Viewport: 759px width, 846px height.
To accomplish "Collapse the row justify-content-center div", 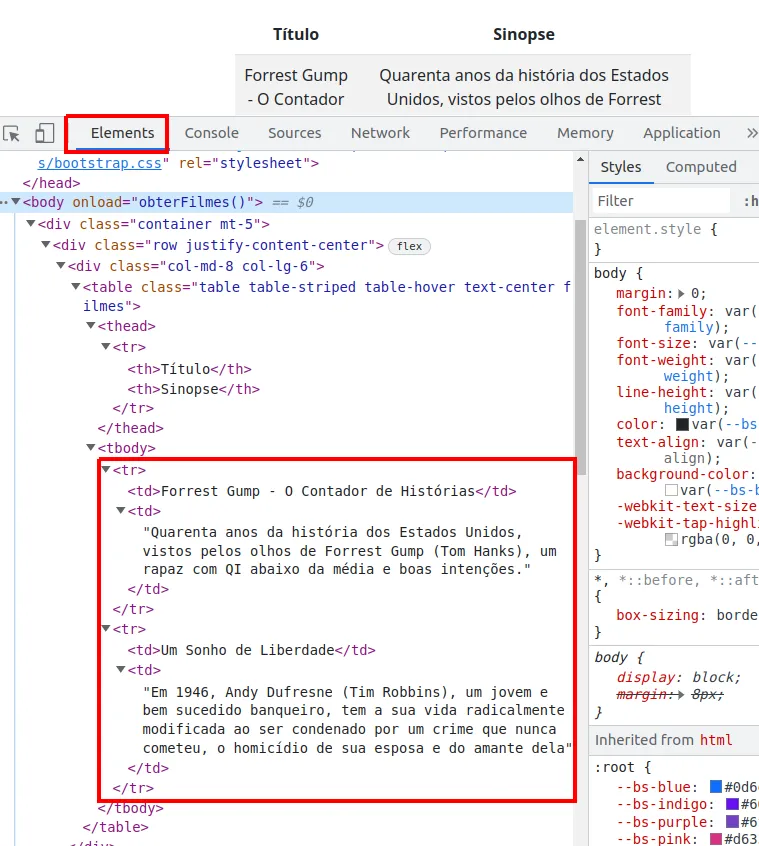I will [x=46, y=244].
